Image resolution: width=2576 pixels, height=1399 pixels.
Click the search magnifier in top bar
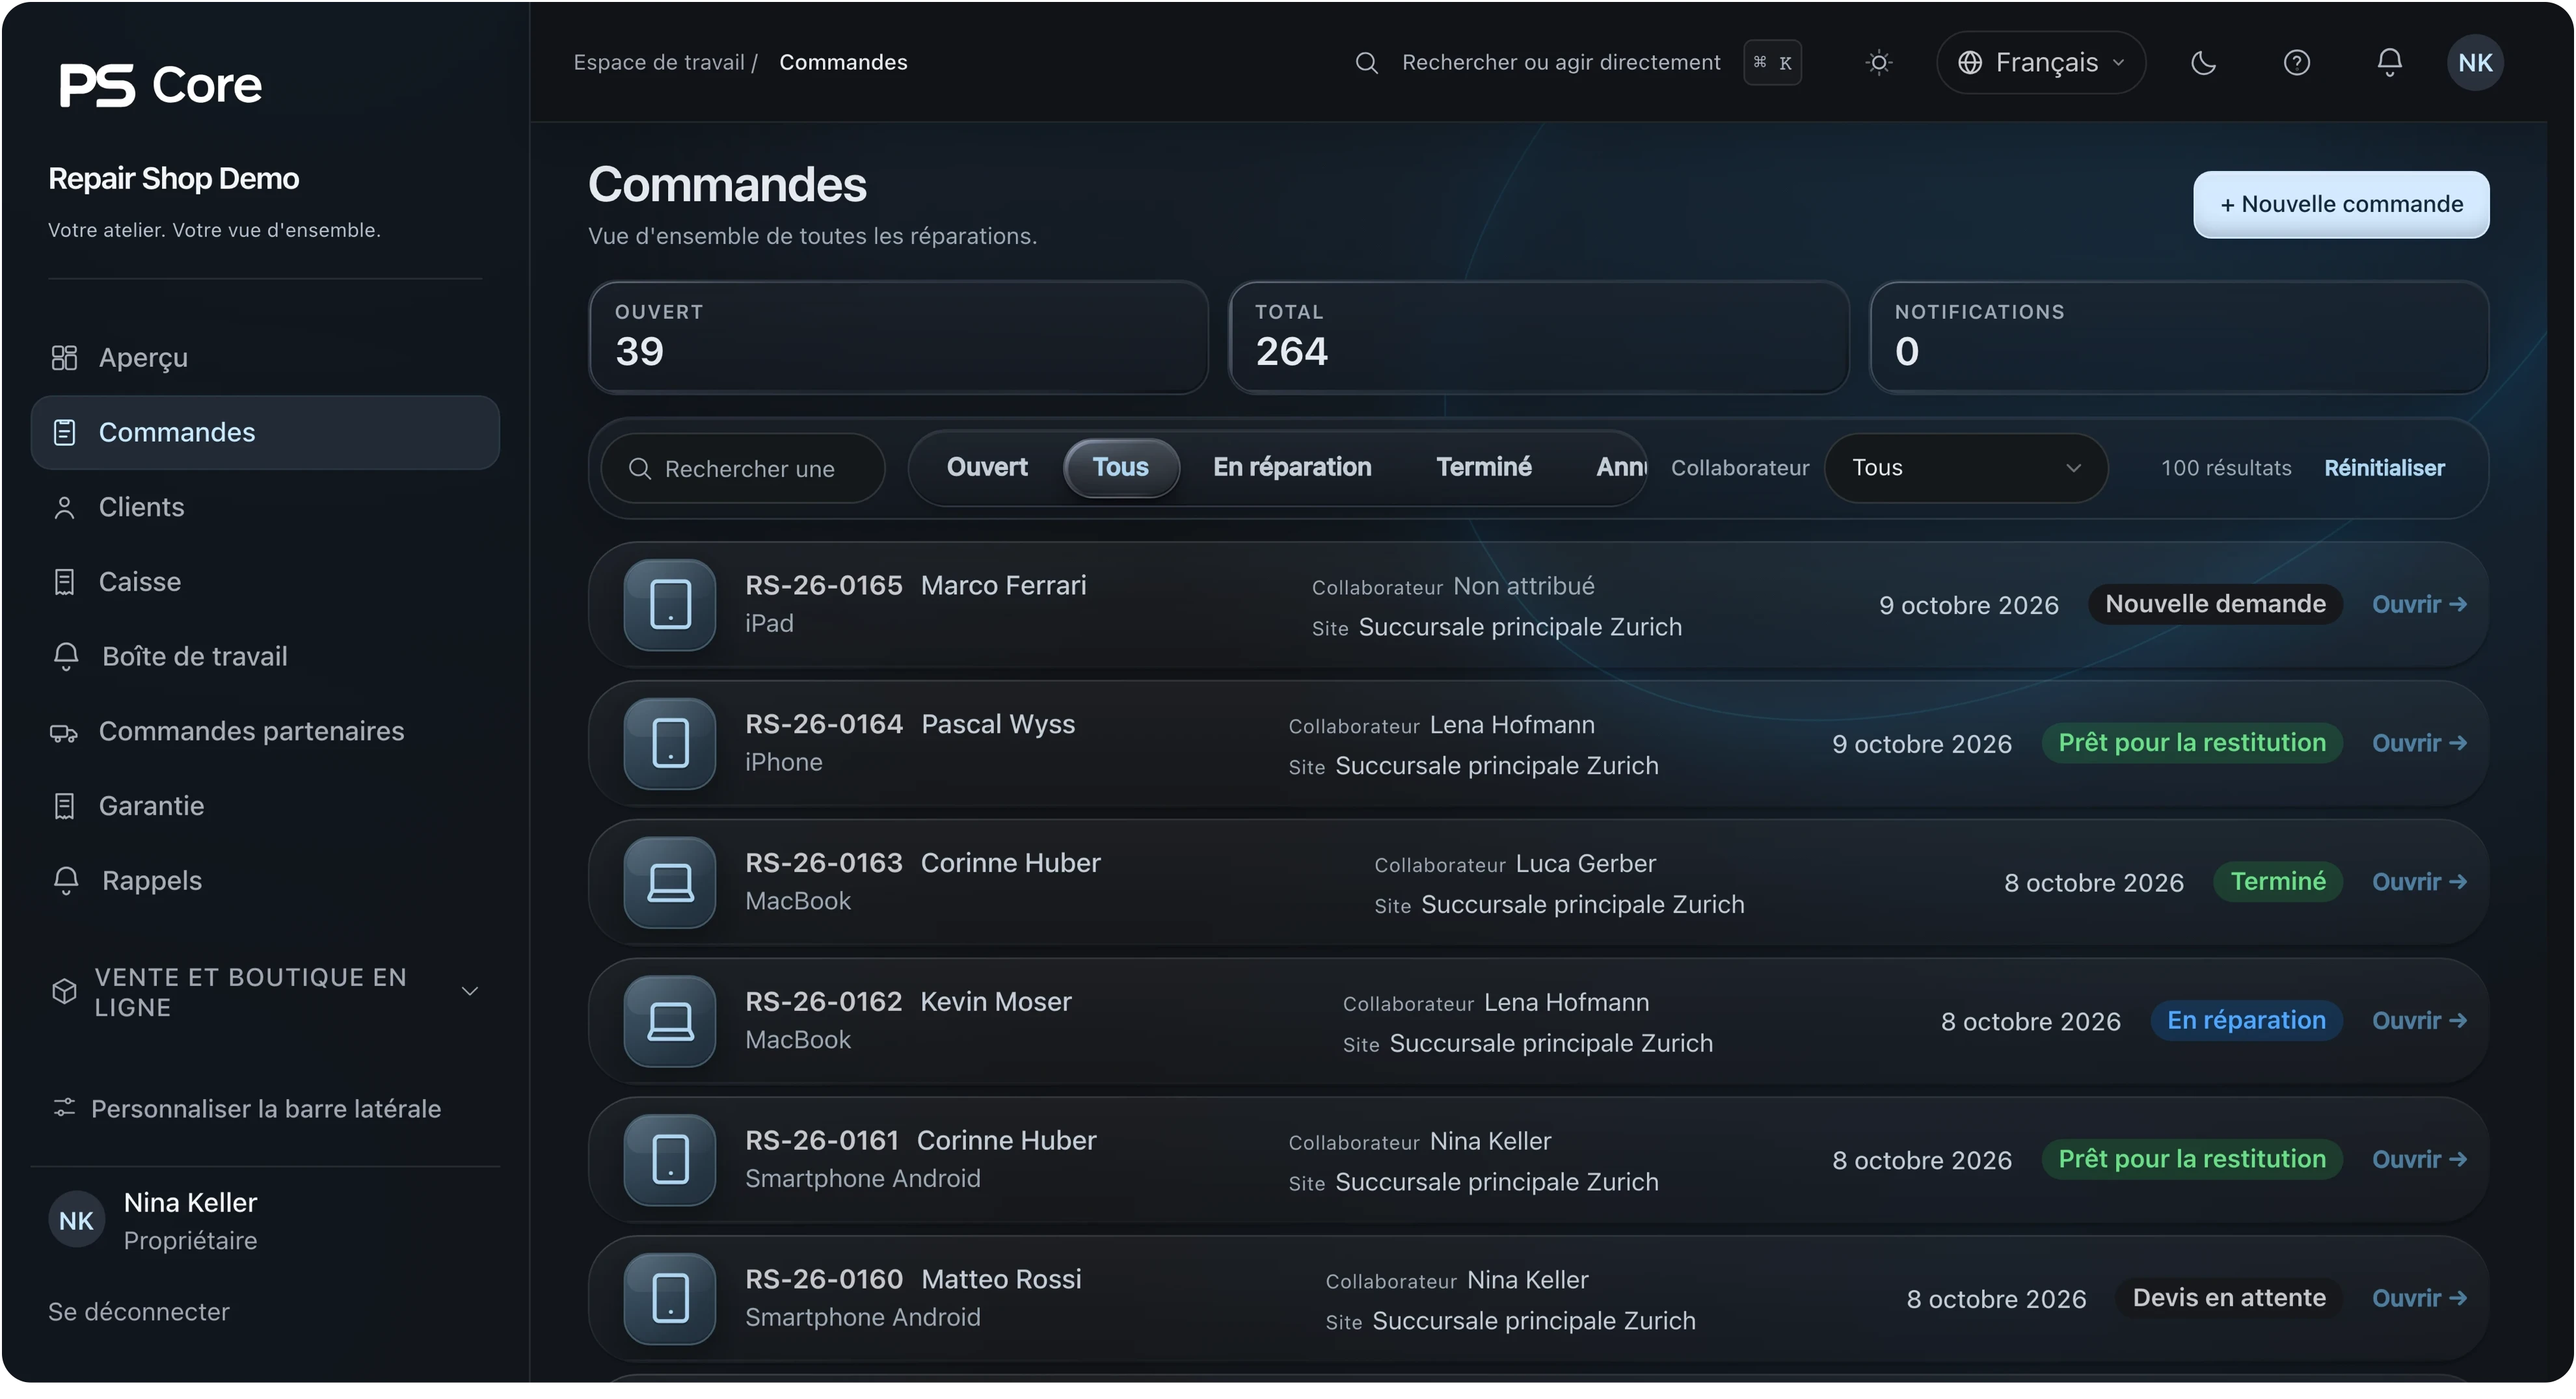tap(1366, 63)
